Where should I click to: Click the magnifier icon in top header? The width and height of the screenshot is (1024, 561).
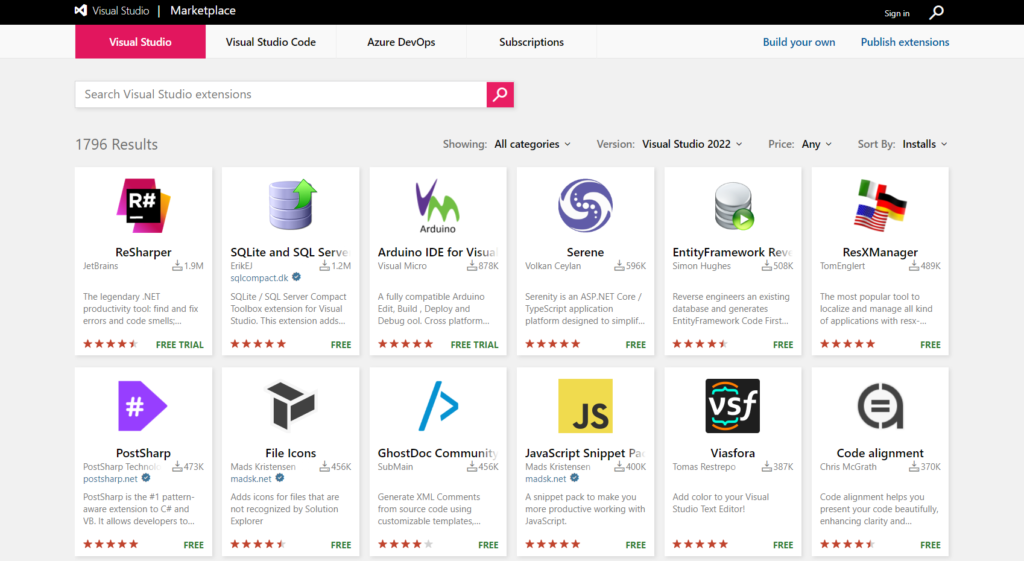pyautogui.click(x=936, y=13)
